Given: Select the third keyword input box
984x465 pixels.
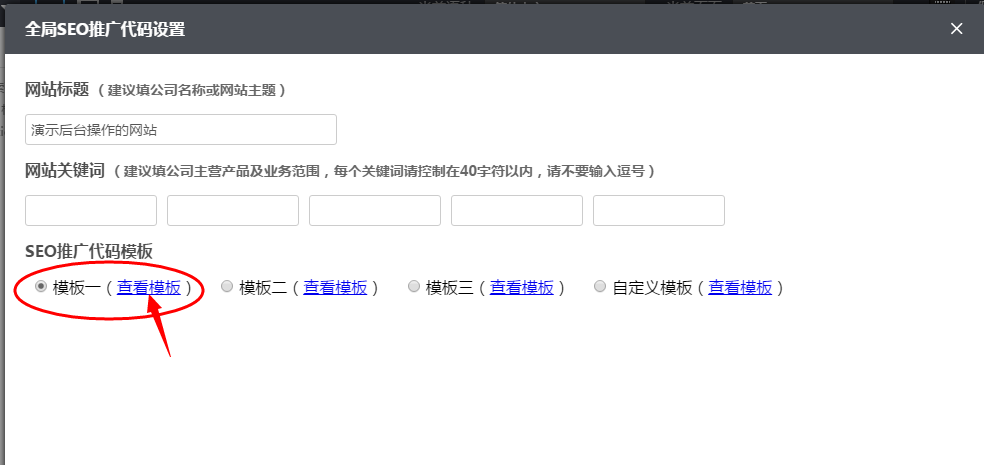Looking at the screenshot, I should tap(375, 211).
